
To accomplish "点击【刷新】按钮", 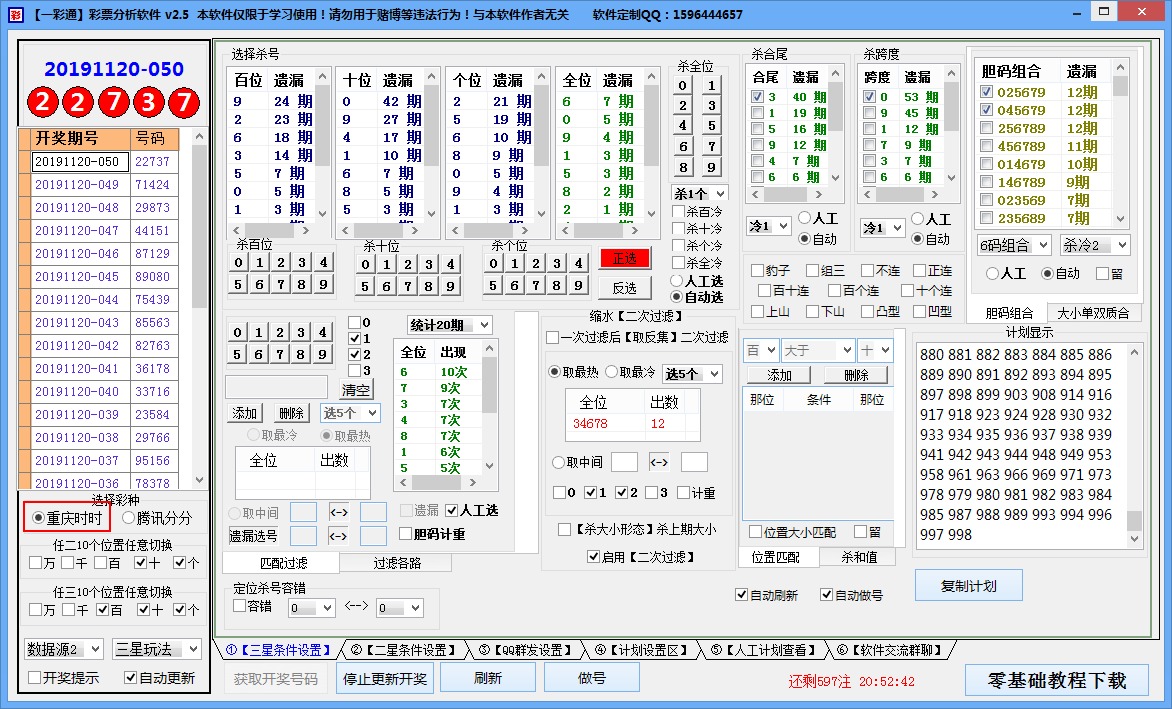I will 487,677.
